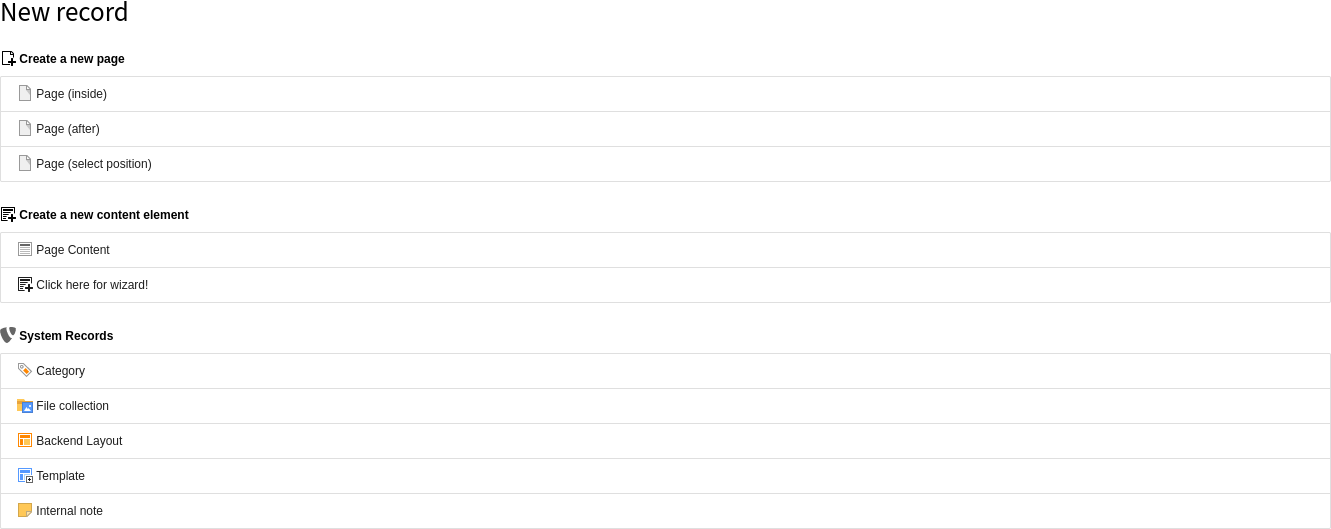Click the Page (inside) document icon

pos(25,93)
